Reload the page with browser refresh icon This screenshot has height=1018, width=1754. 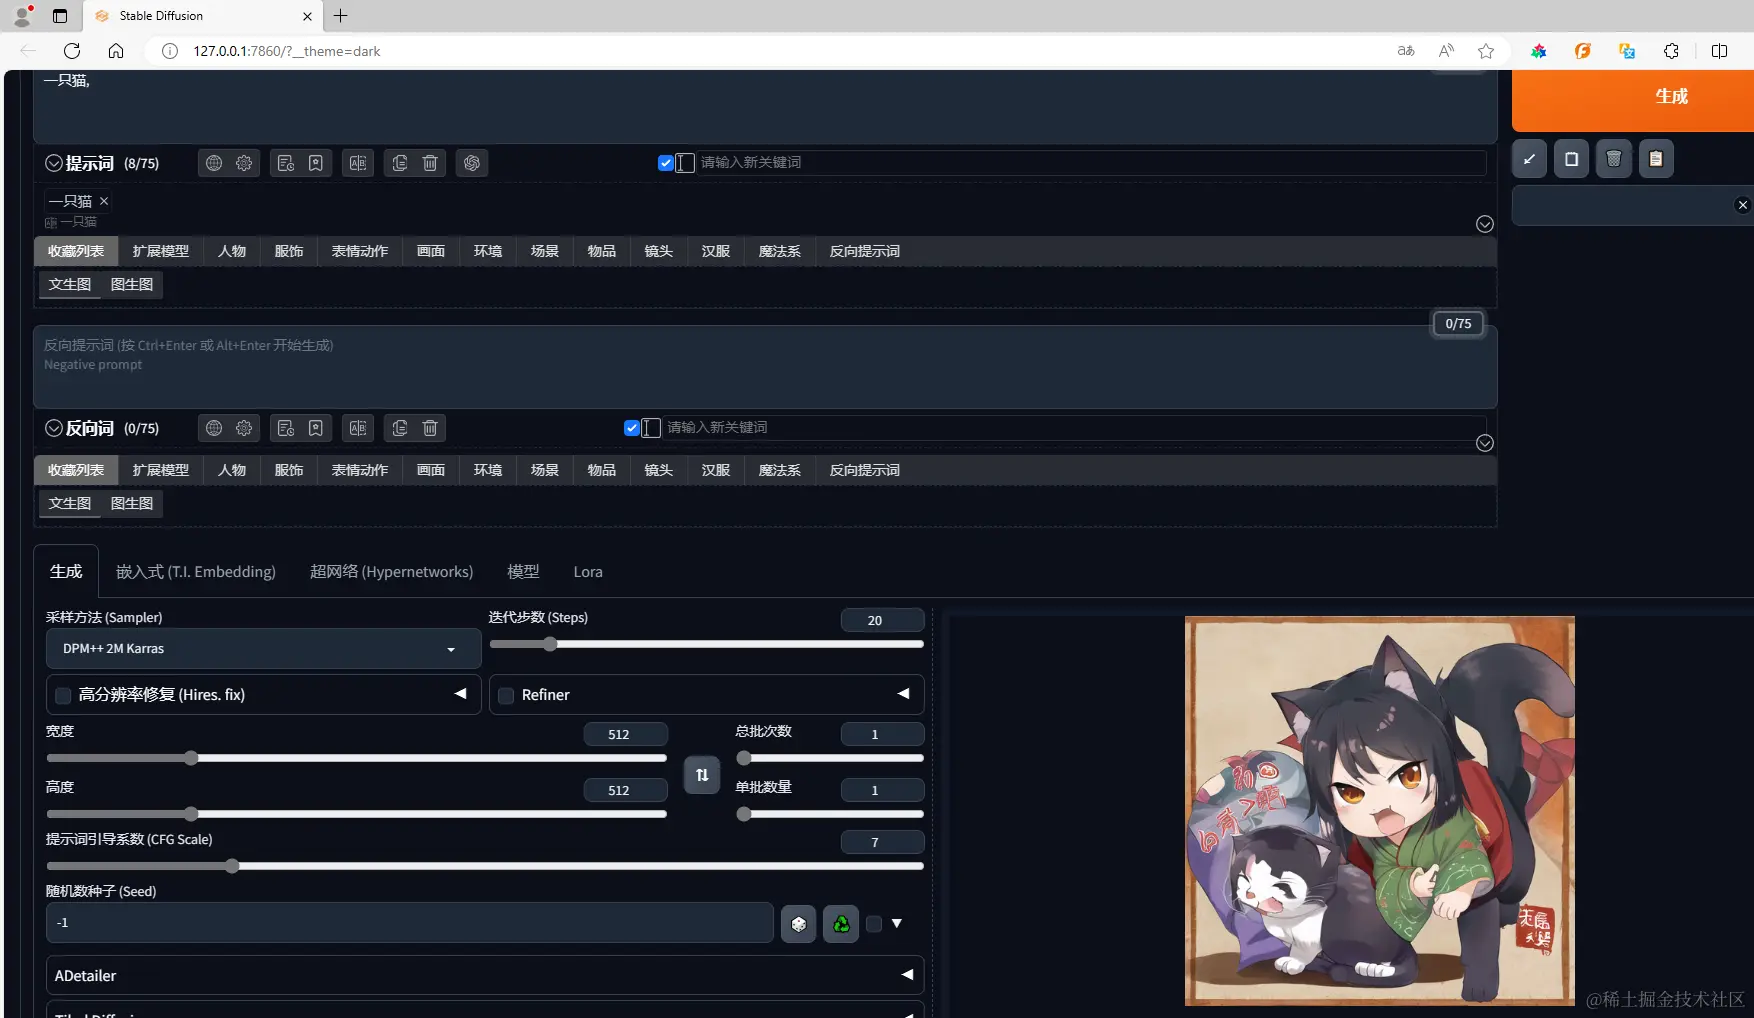[x=72, y=51]
